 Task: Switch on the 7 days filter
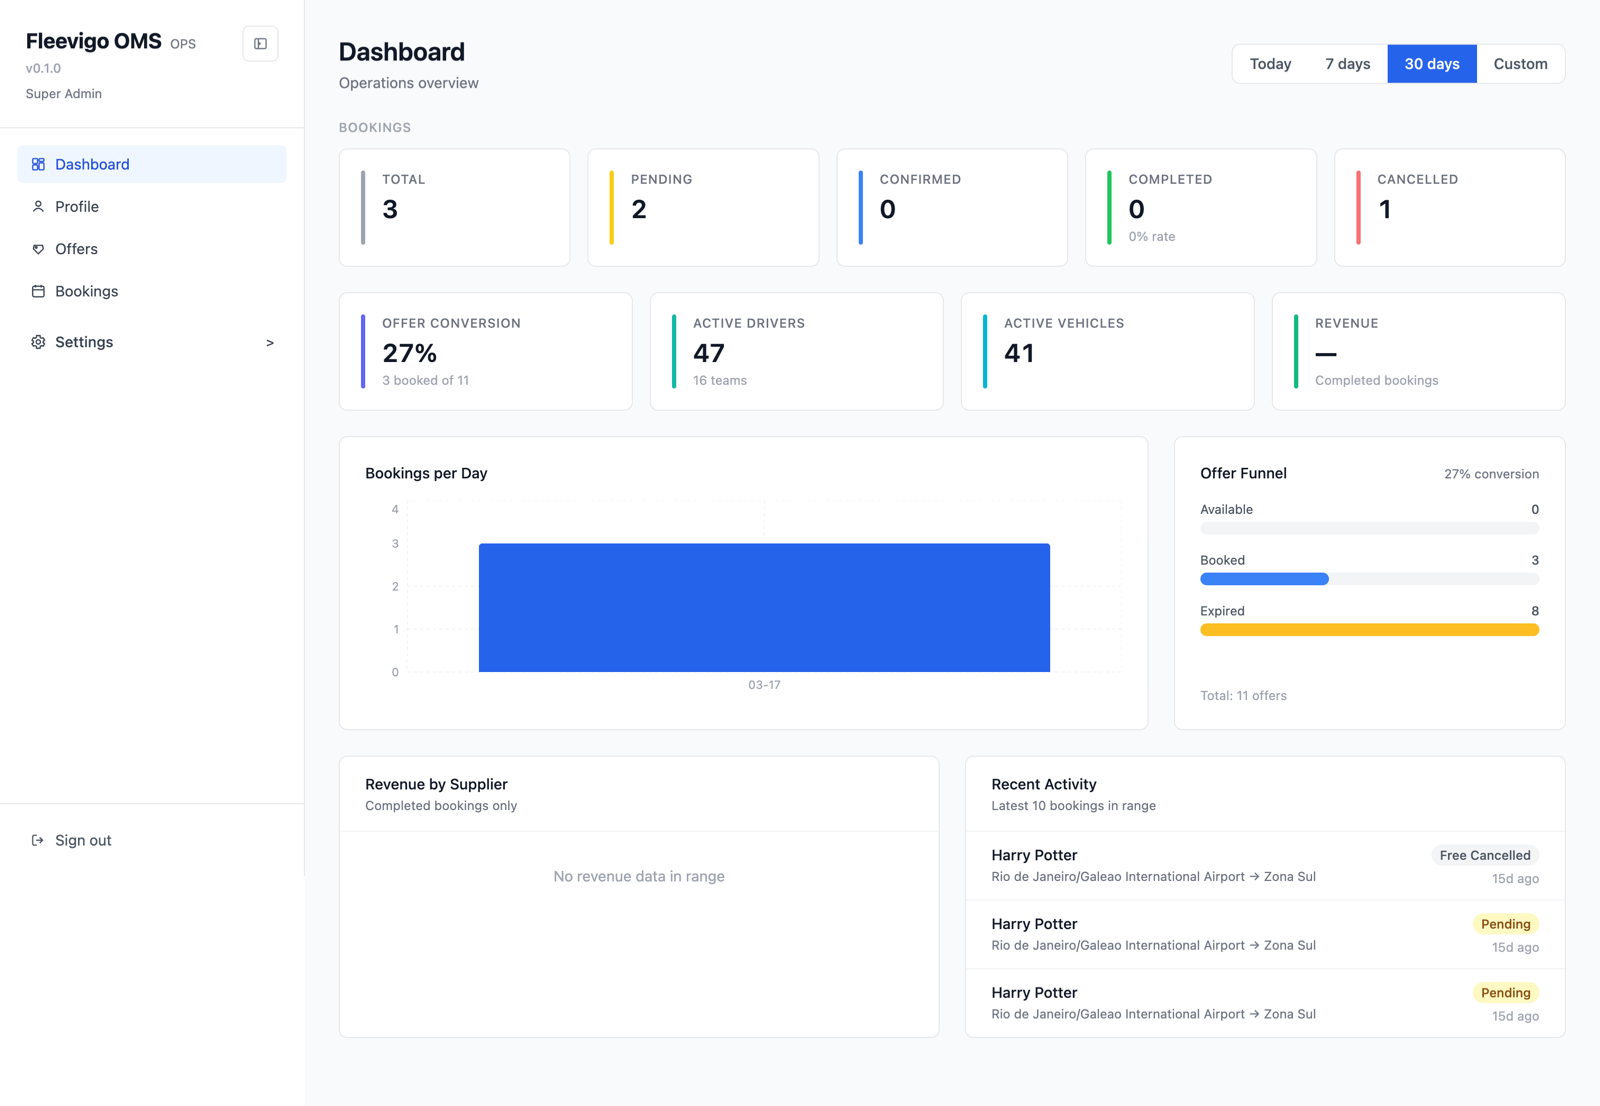pyautogui.click(x=1347, y=63)
